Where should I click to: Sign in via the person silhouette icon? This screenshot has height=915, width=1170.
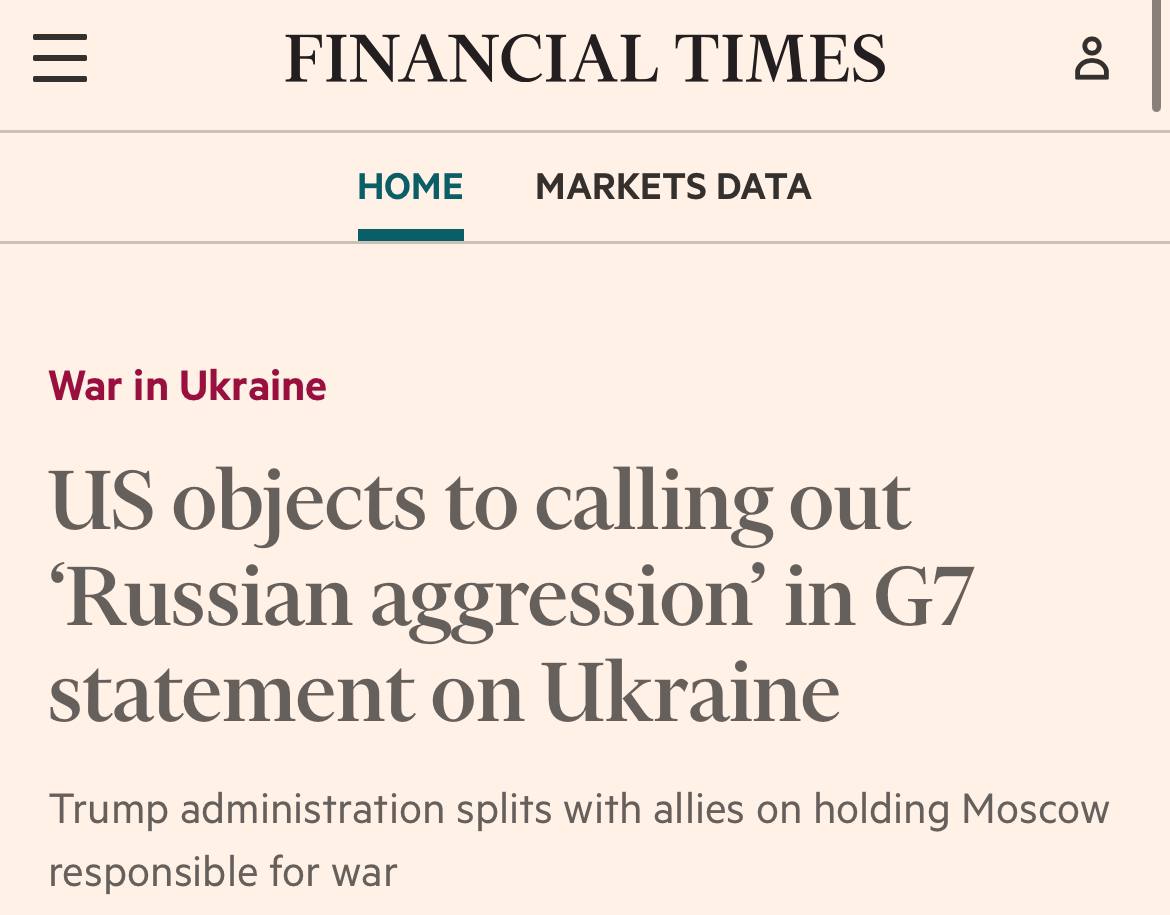point(1092,58)
